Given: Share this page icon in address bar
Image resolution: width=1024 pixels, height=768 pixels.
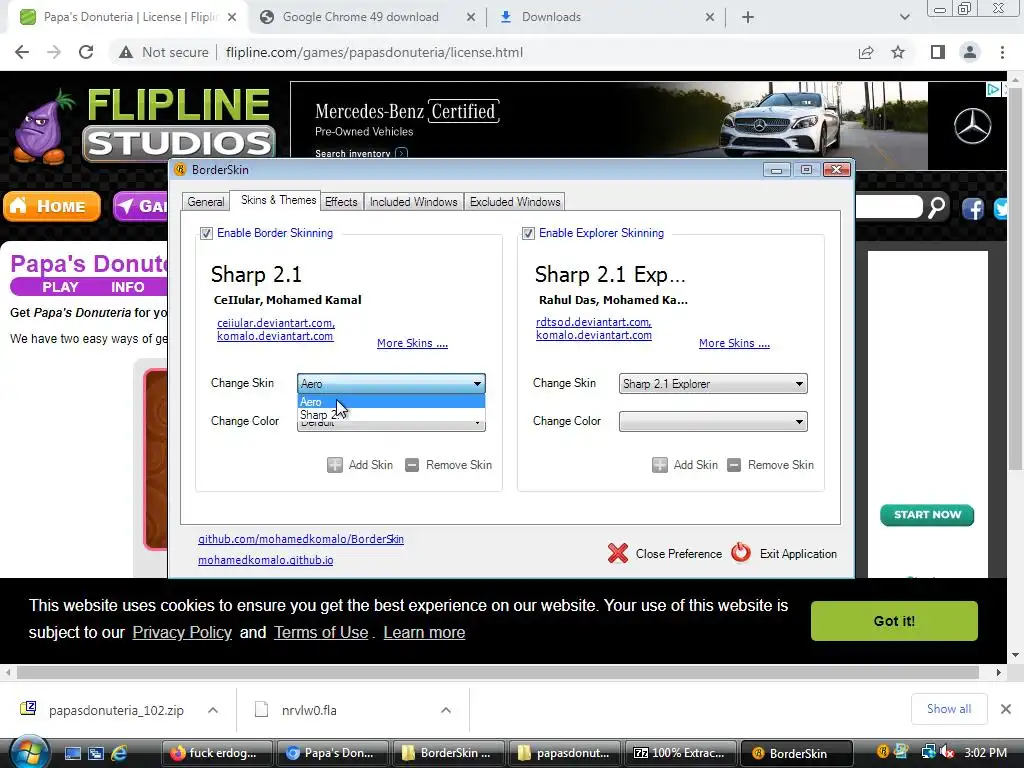Looking at the screenshot, I should pos(866,52).
